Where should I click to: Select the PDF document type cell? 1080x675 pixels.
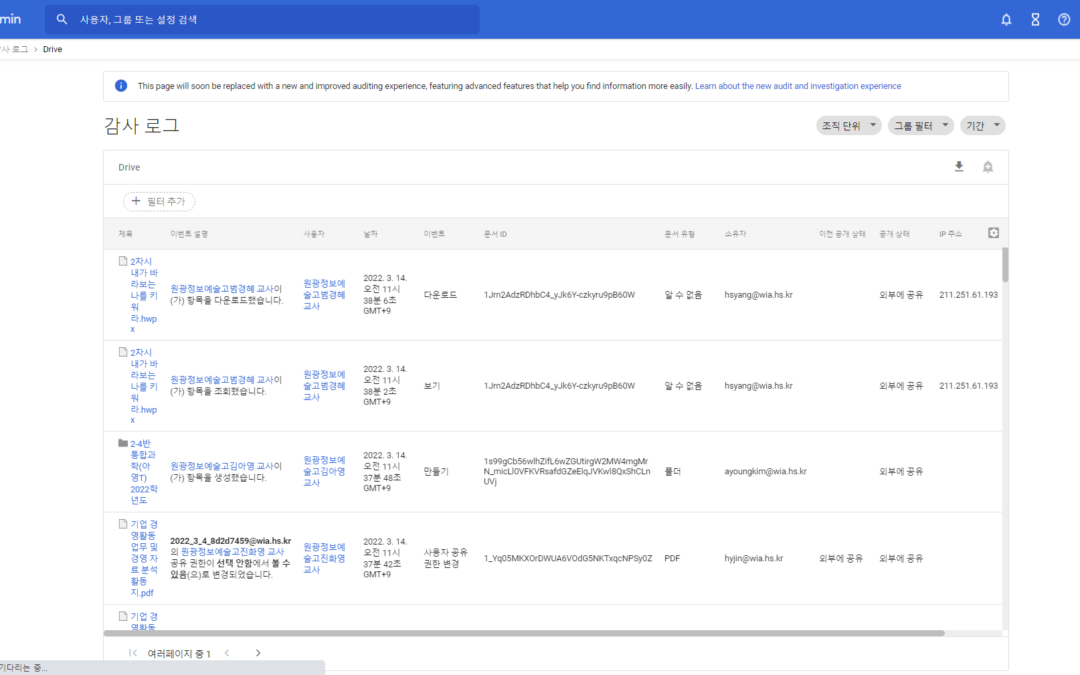click(672, 558)
